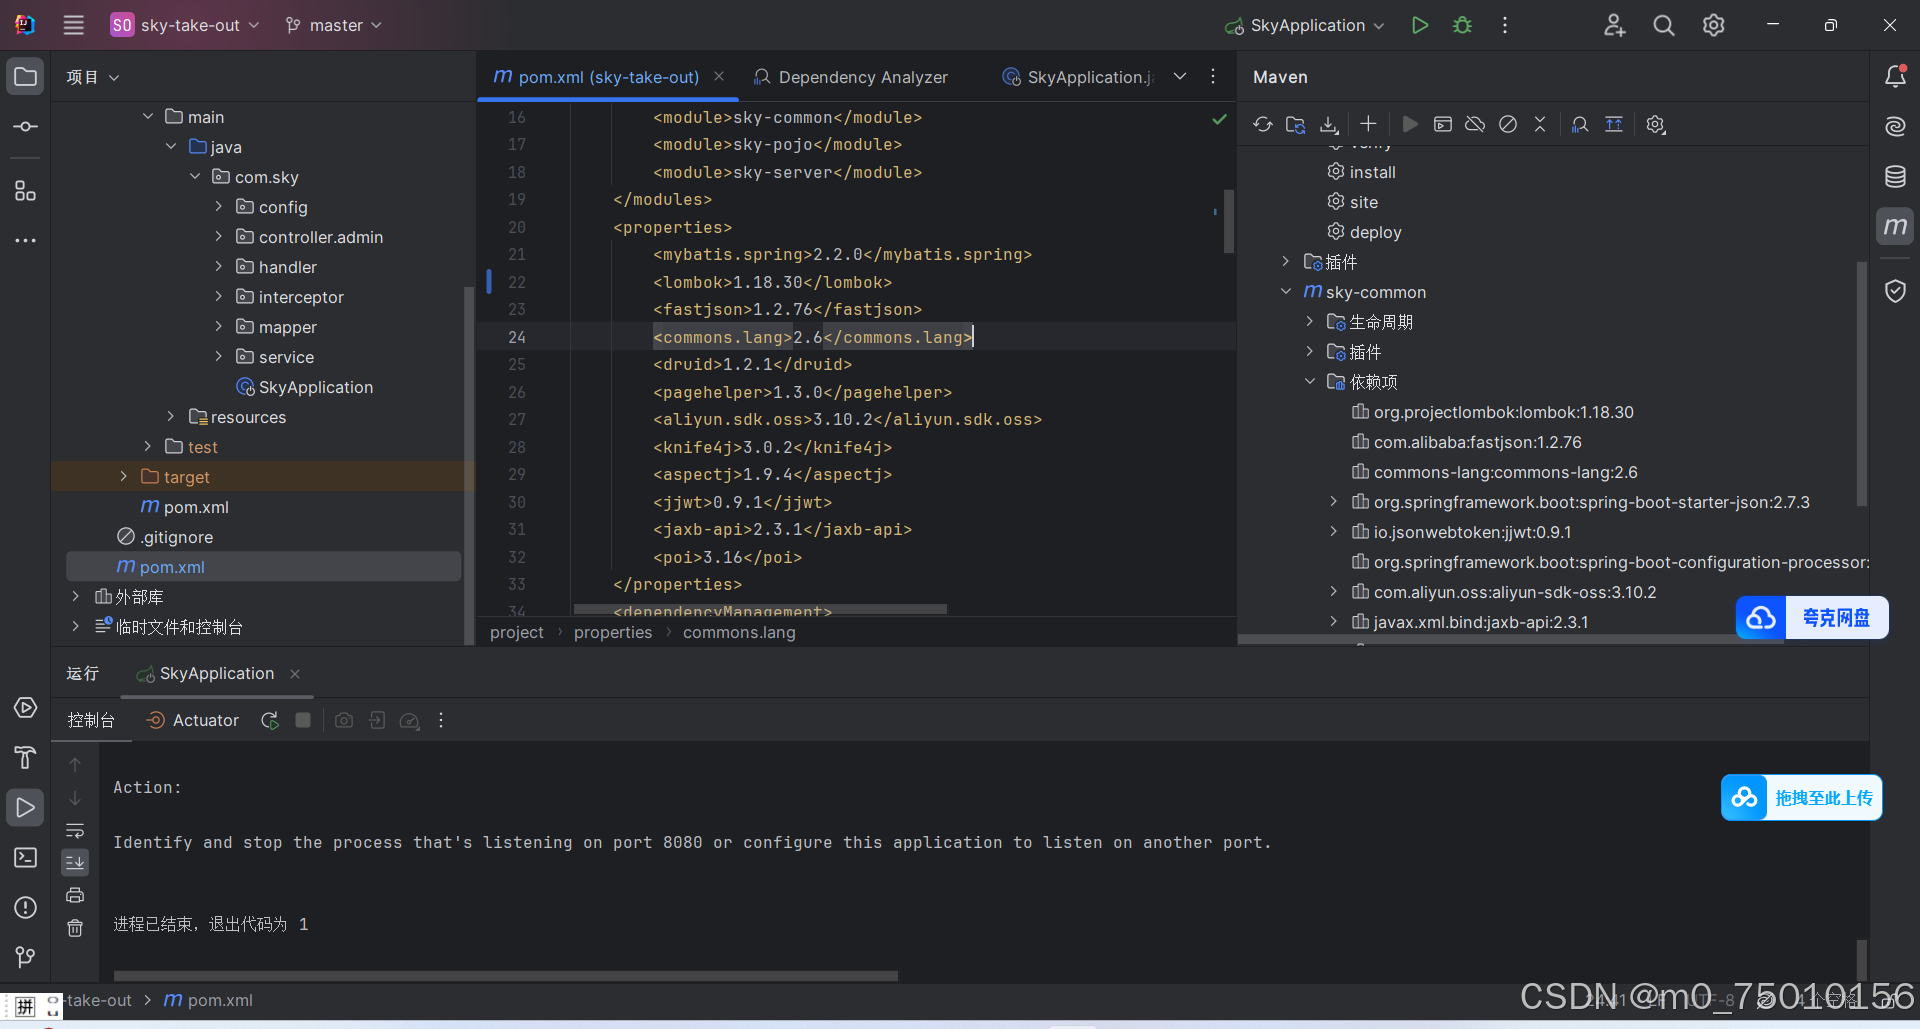Select the Commit tool window icon
The width and height of the screenshot is (1920, 1029).
coord(26,126)
